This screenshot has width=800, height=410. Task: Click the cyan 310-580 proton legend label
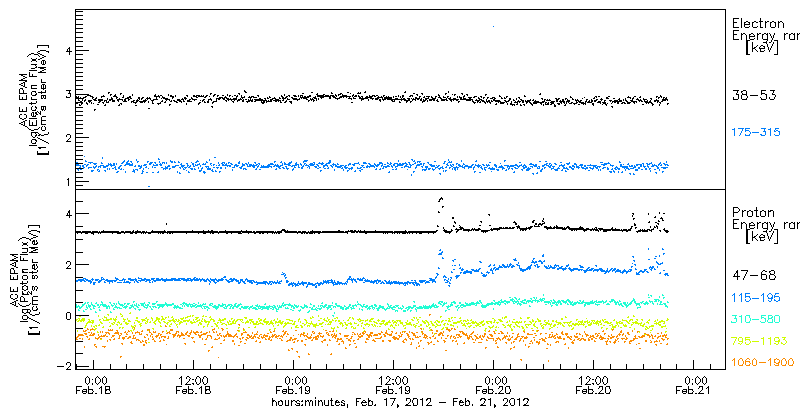pos(756,319)
